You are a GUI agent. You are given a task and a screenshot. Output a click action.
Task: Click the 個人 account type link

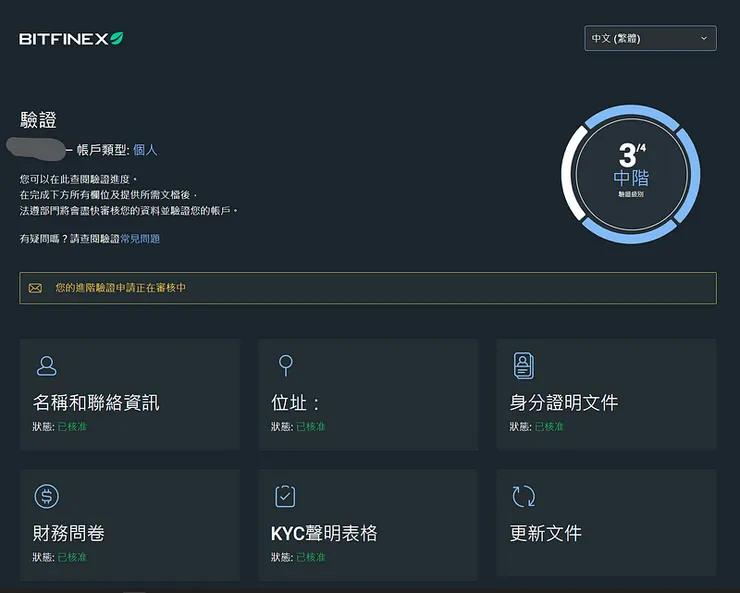(x=145, y=150)
